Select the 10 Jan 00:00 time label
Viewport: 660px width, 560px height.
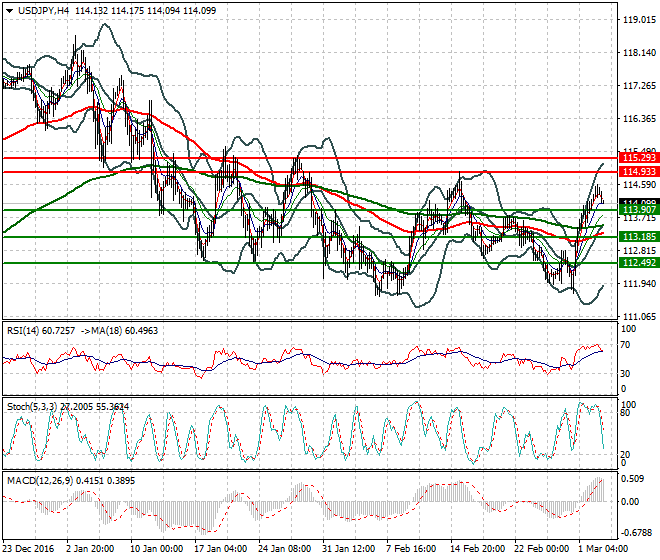click(x=157, y=549)
